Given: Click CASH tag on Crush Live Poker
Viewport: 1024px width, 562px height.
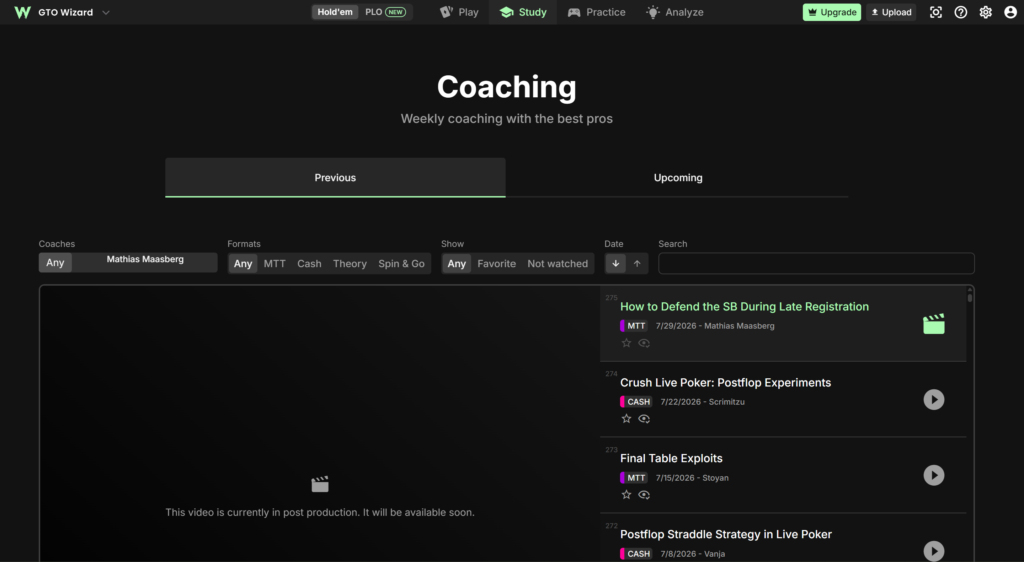Looking at the screenshot, I should 636,401.
